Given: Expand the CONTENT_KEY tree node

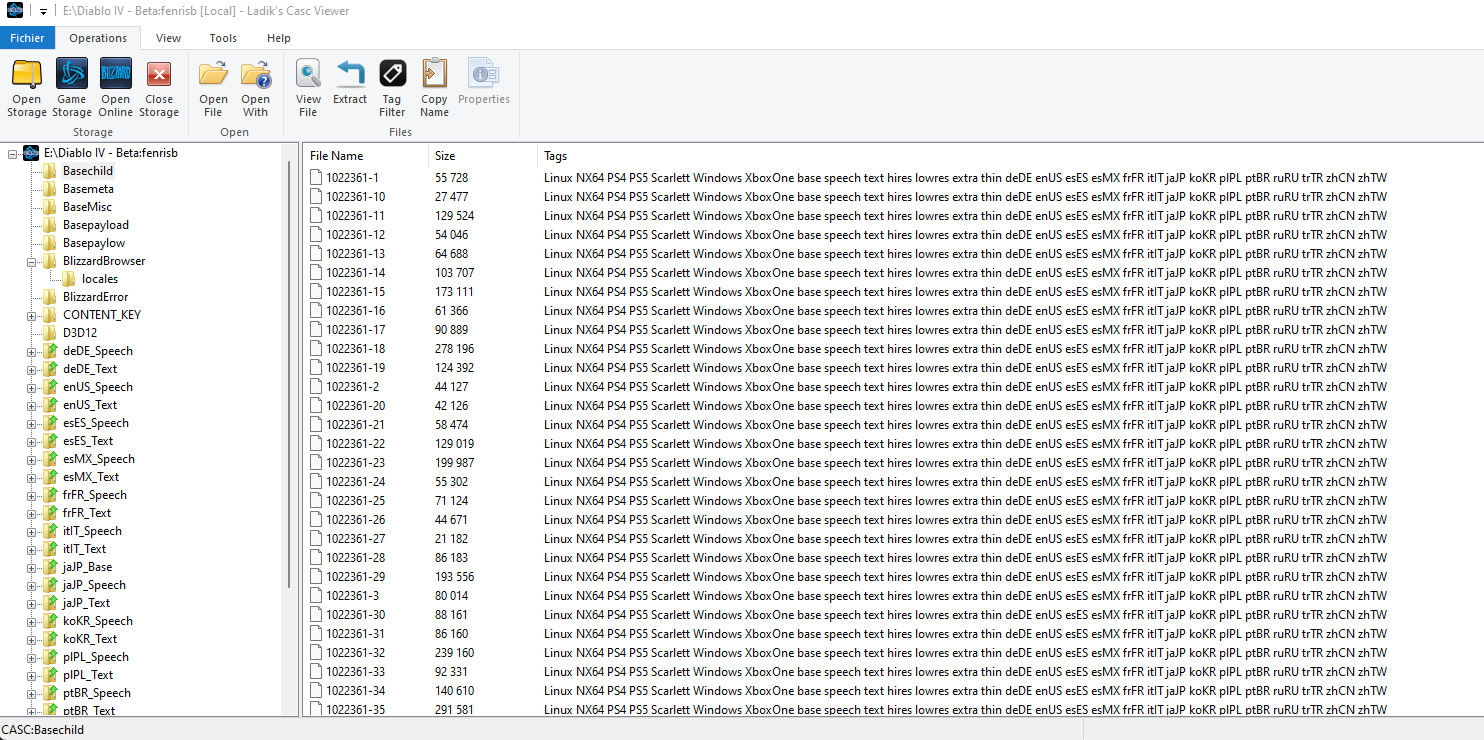Looking at the screenshot, I should (31, 315).
